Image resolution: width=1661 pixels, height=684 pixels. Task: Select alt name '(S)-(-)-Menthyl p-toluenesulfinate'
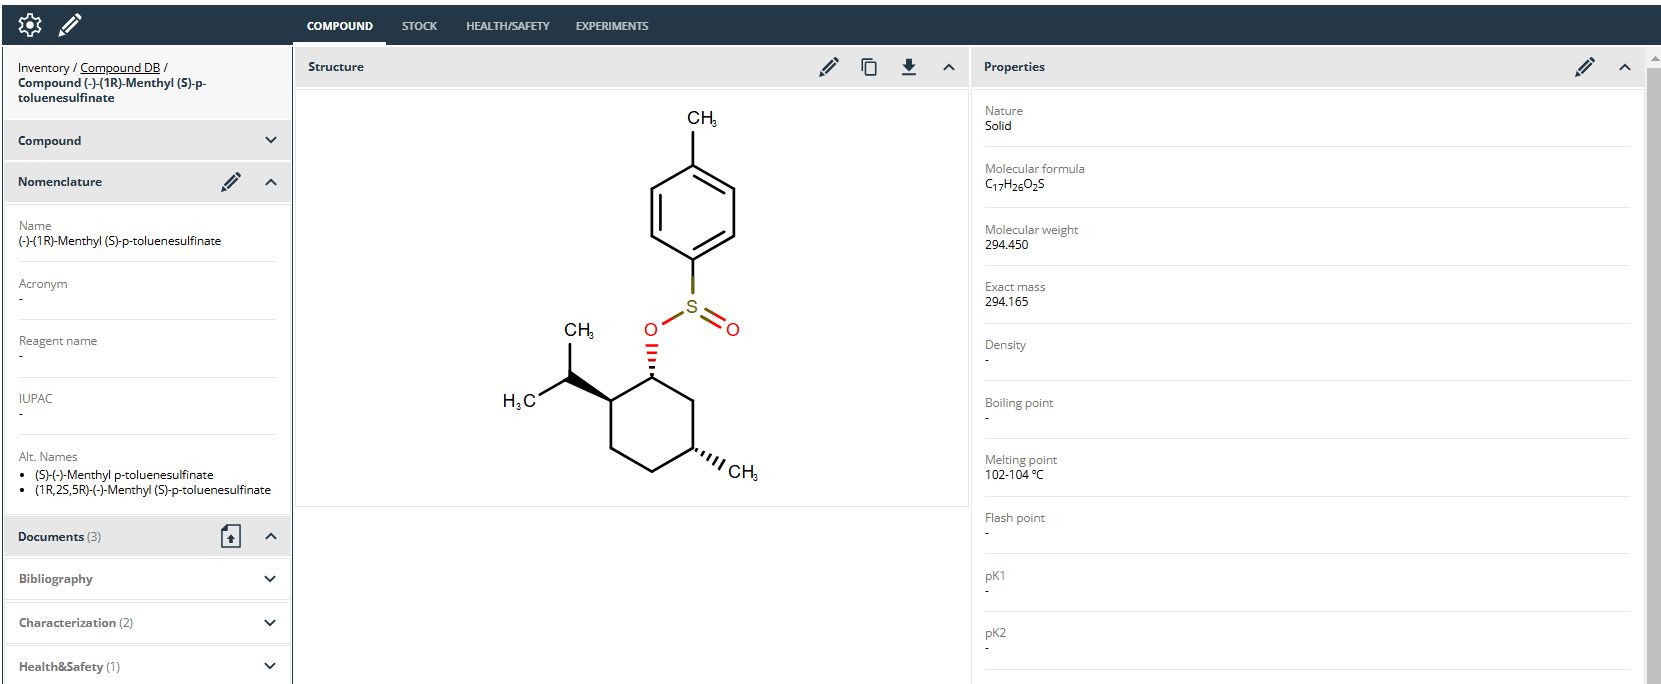(124, 475)
